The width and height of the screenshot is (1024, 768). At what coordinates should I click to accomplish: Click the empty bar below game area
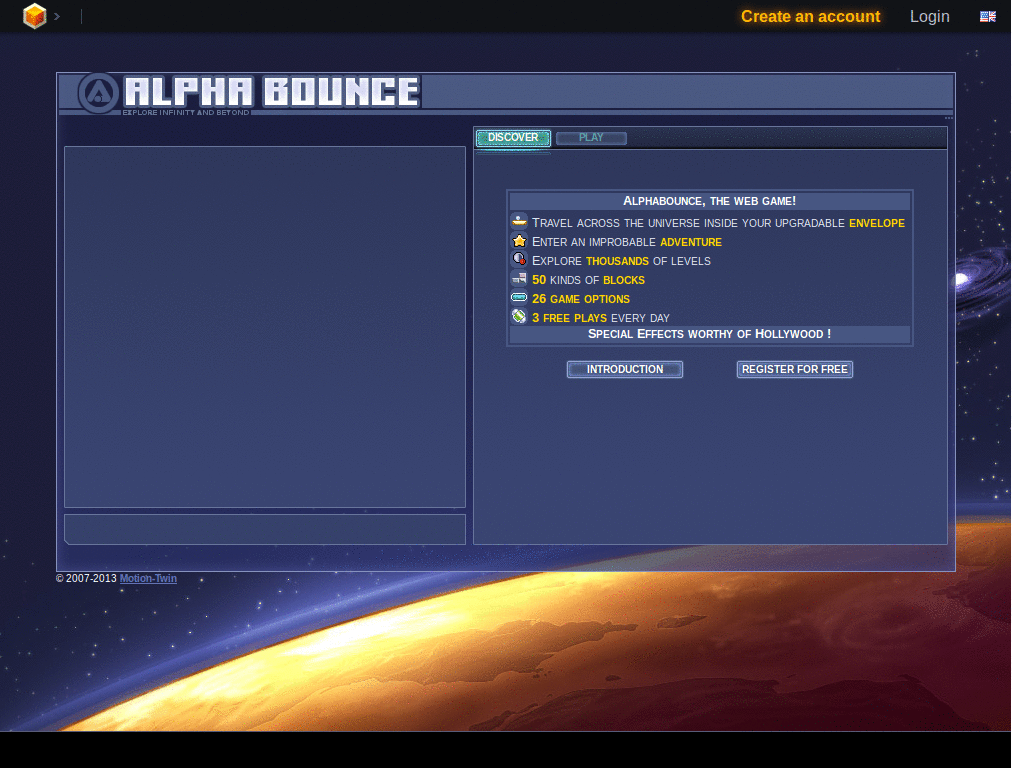coord(265,530)
